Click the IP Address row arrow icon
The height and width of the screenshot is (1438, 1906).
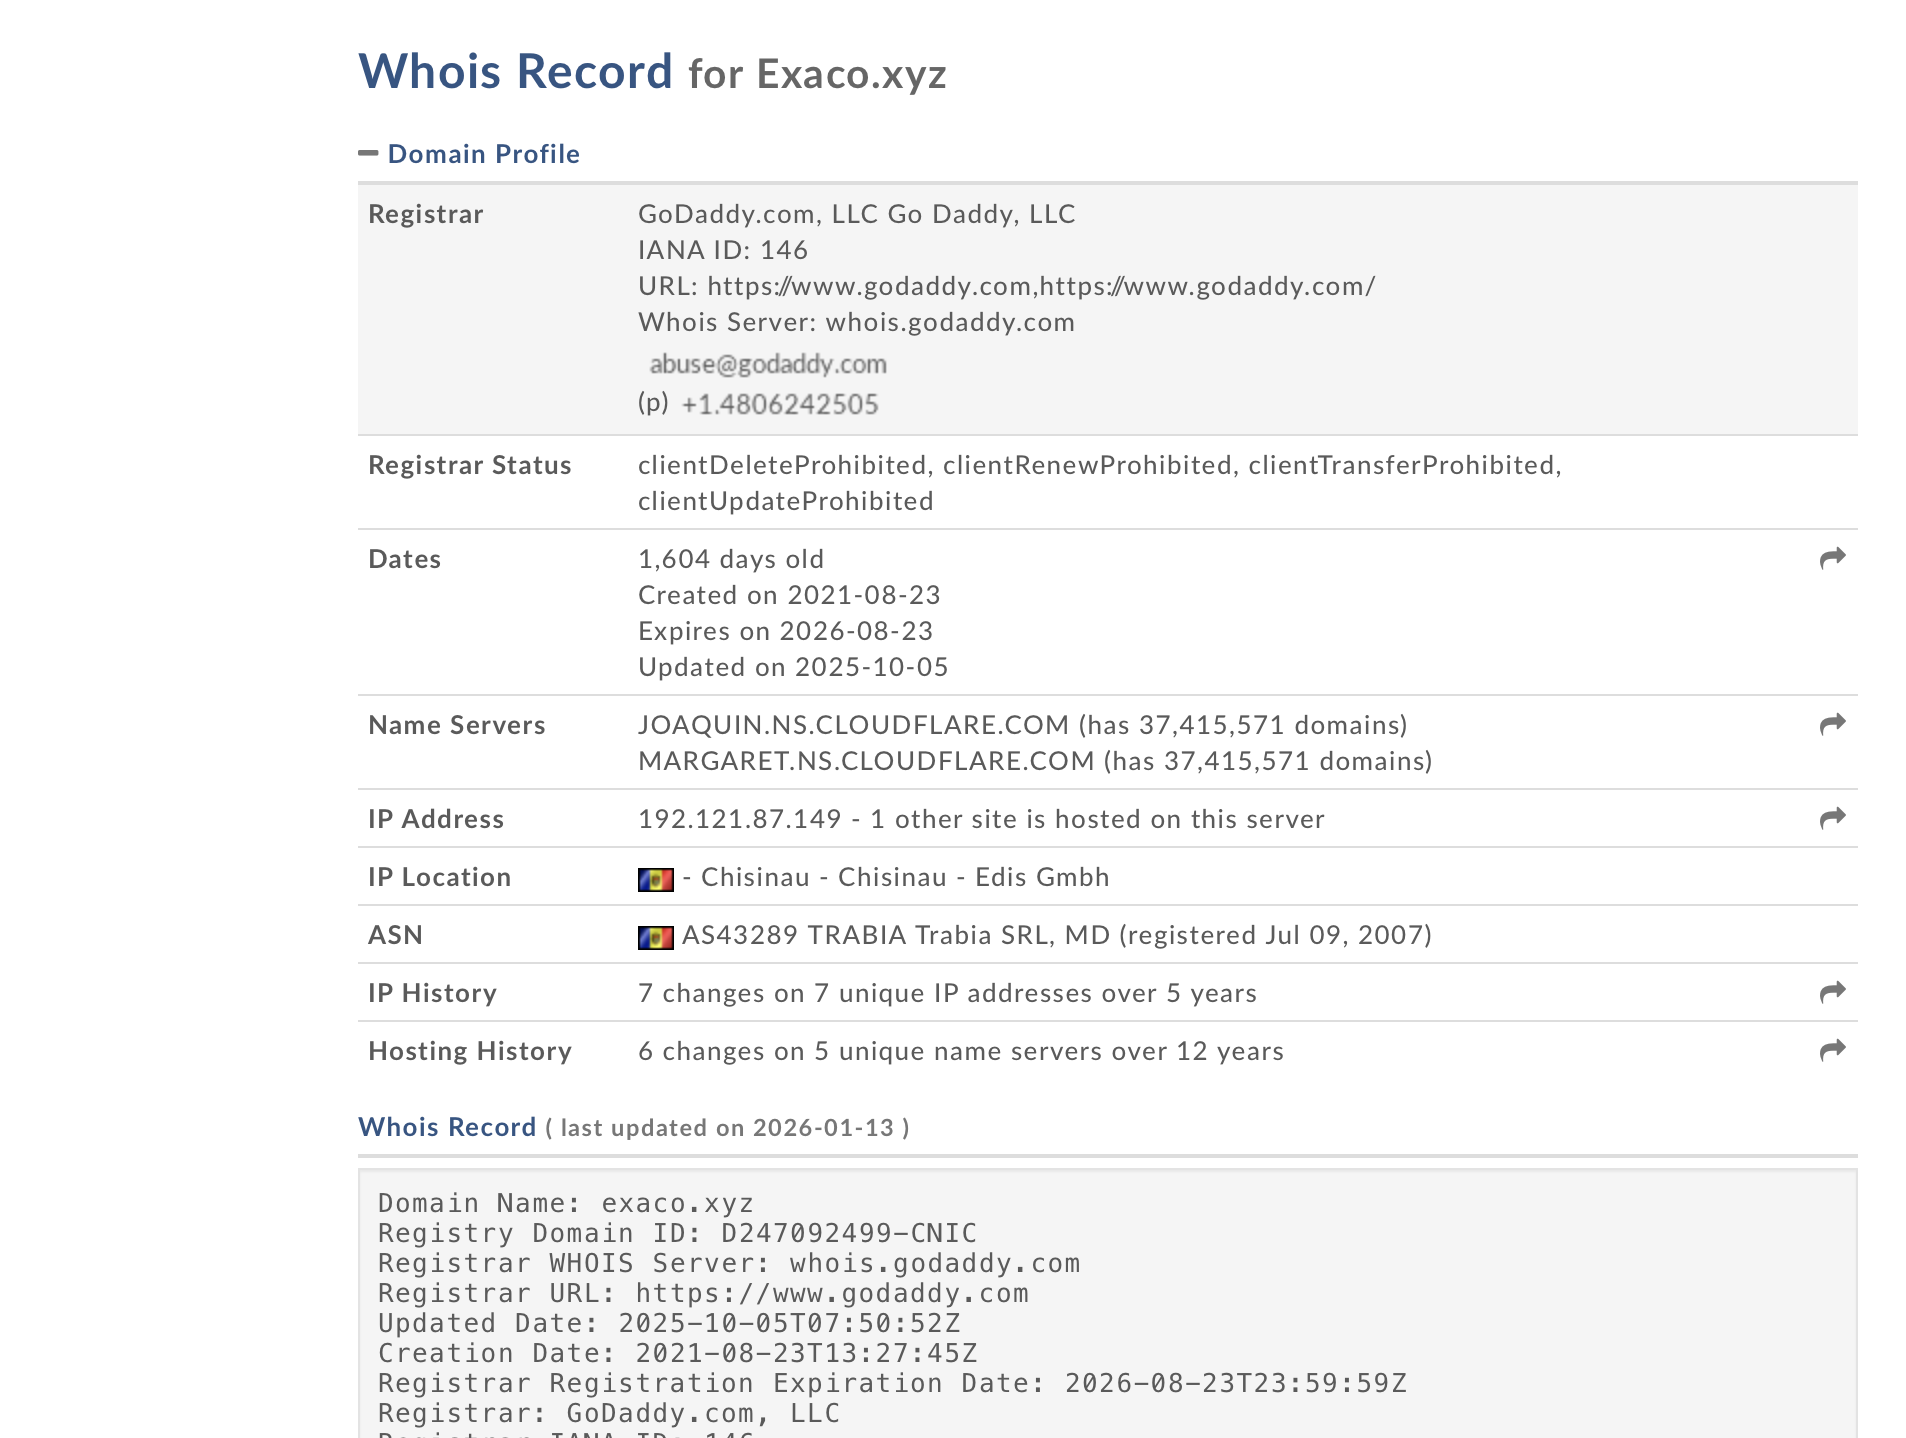[x=1832, y=818]
